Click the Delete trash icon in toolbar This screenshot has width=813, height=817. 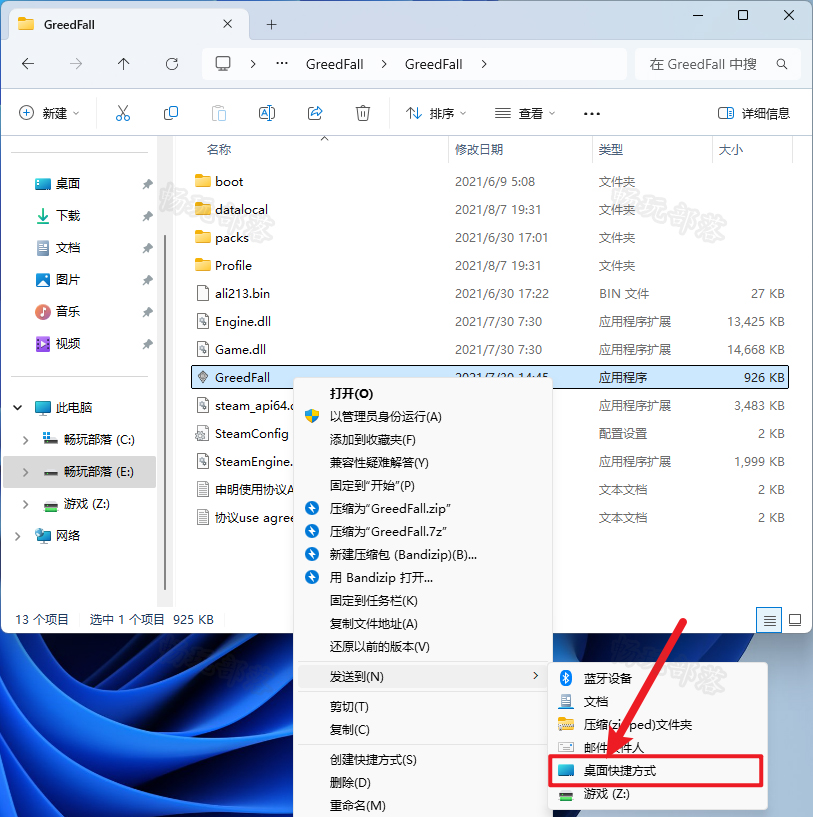363,113
